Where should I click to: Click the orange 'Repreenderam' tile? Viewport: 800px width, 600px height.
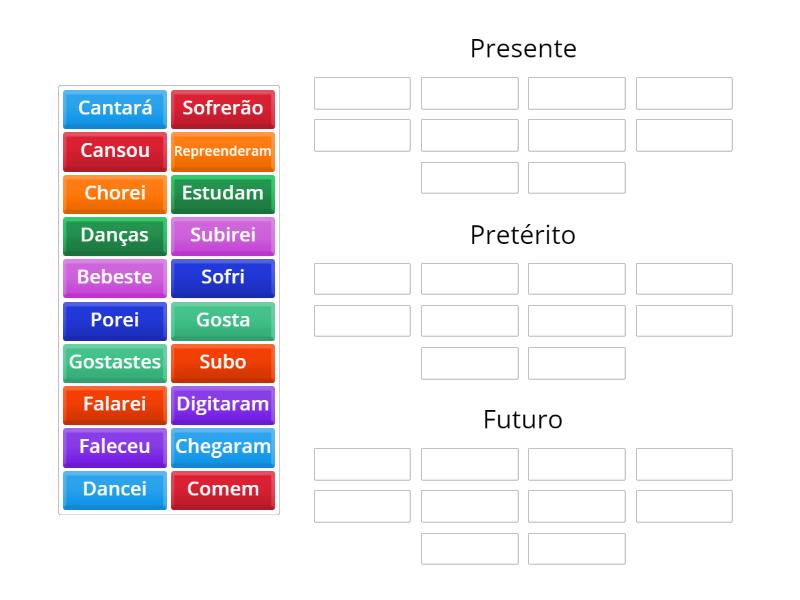(x=222, y=151)
